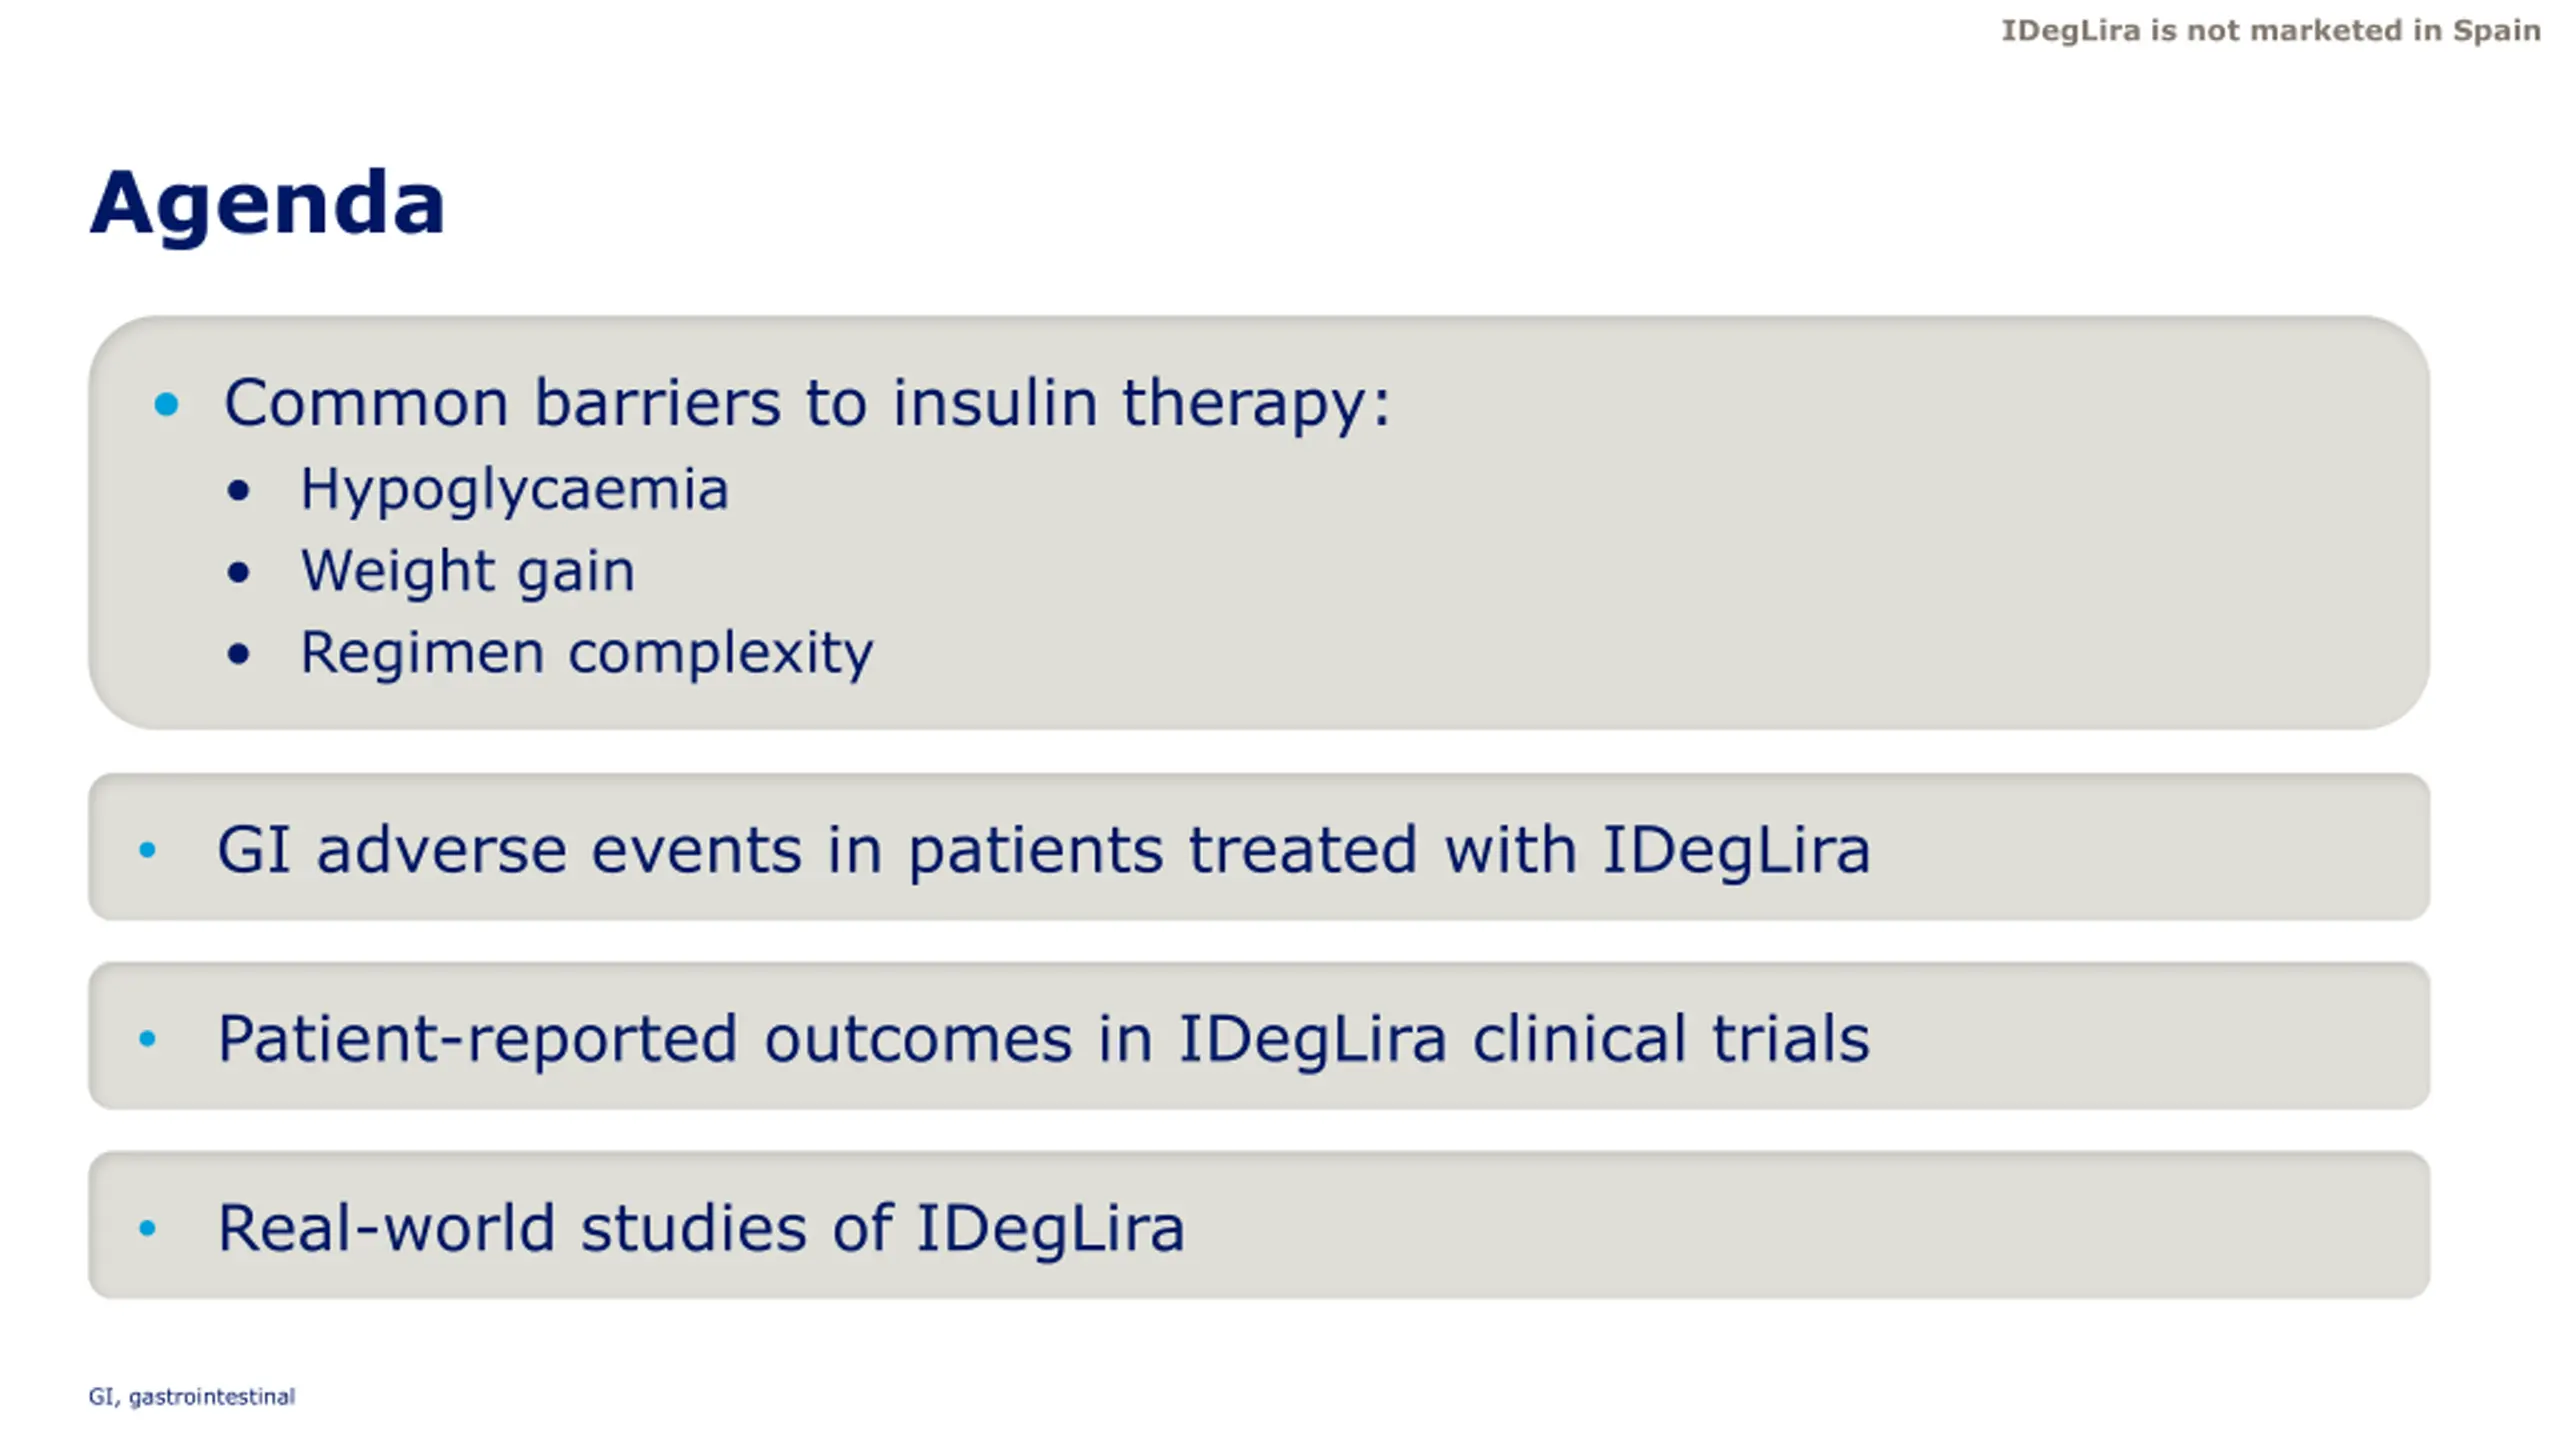This screenshot has height=1440, width=2560.
Task: Click cyan bullet beside 'Real-world studies'
Action: tap(147, 1228)
